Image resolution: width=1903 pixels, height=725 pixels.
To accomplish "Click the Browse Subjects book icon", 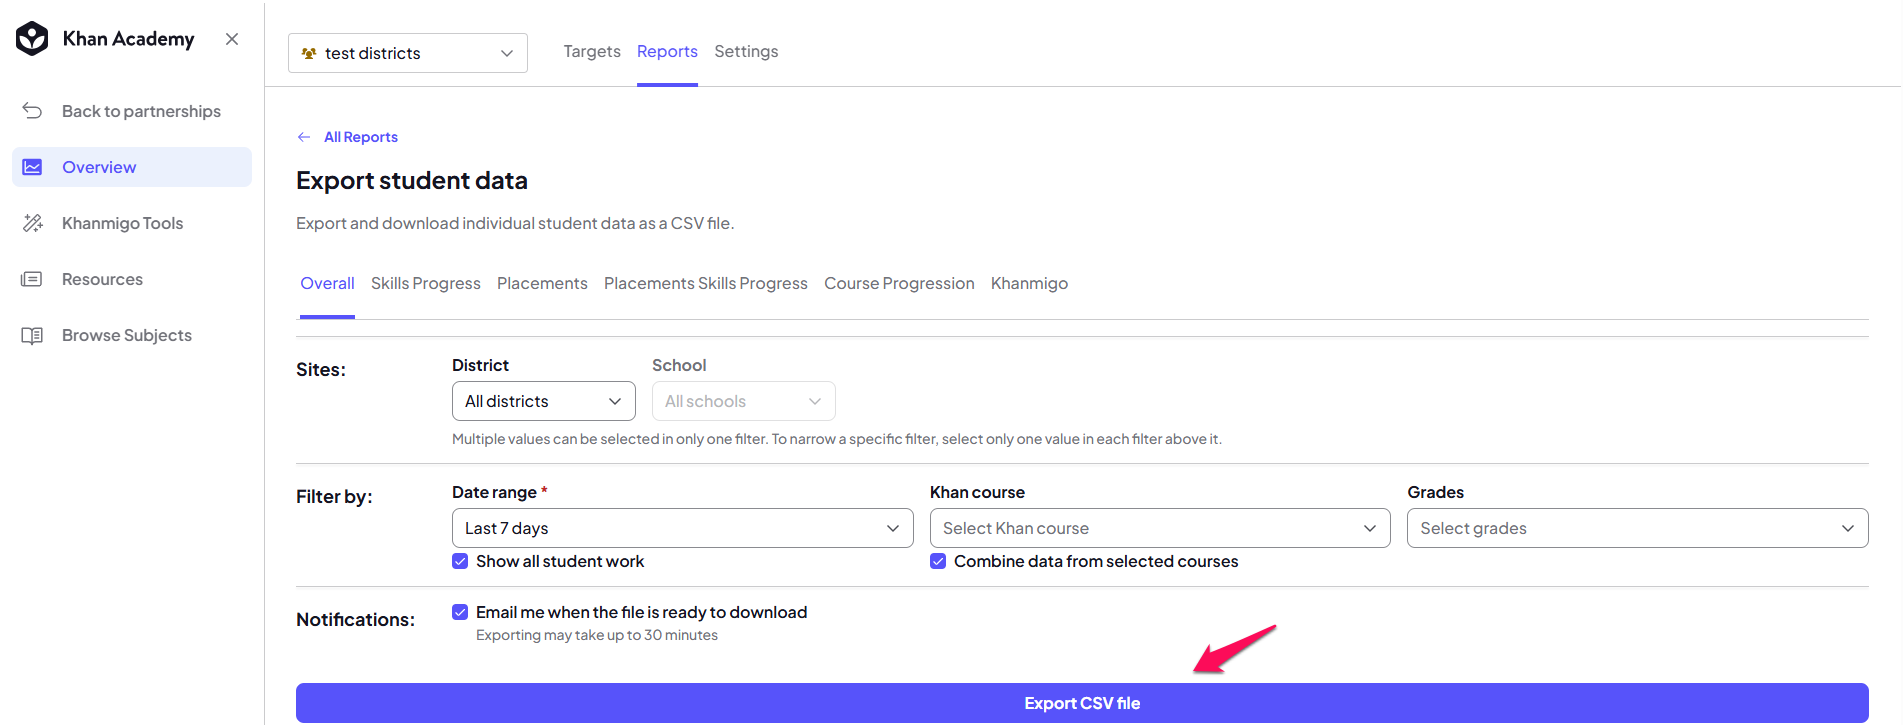I will 32,335.
